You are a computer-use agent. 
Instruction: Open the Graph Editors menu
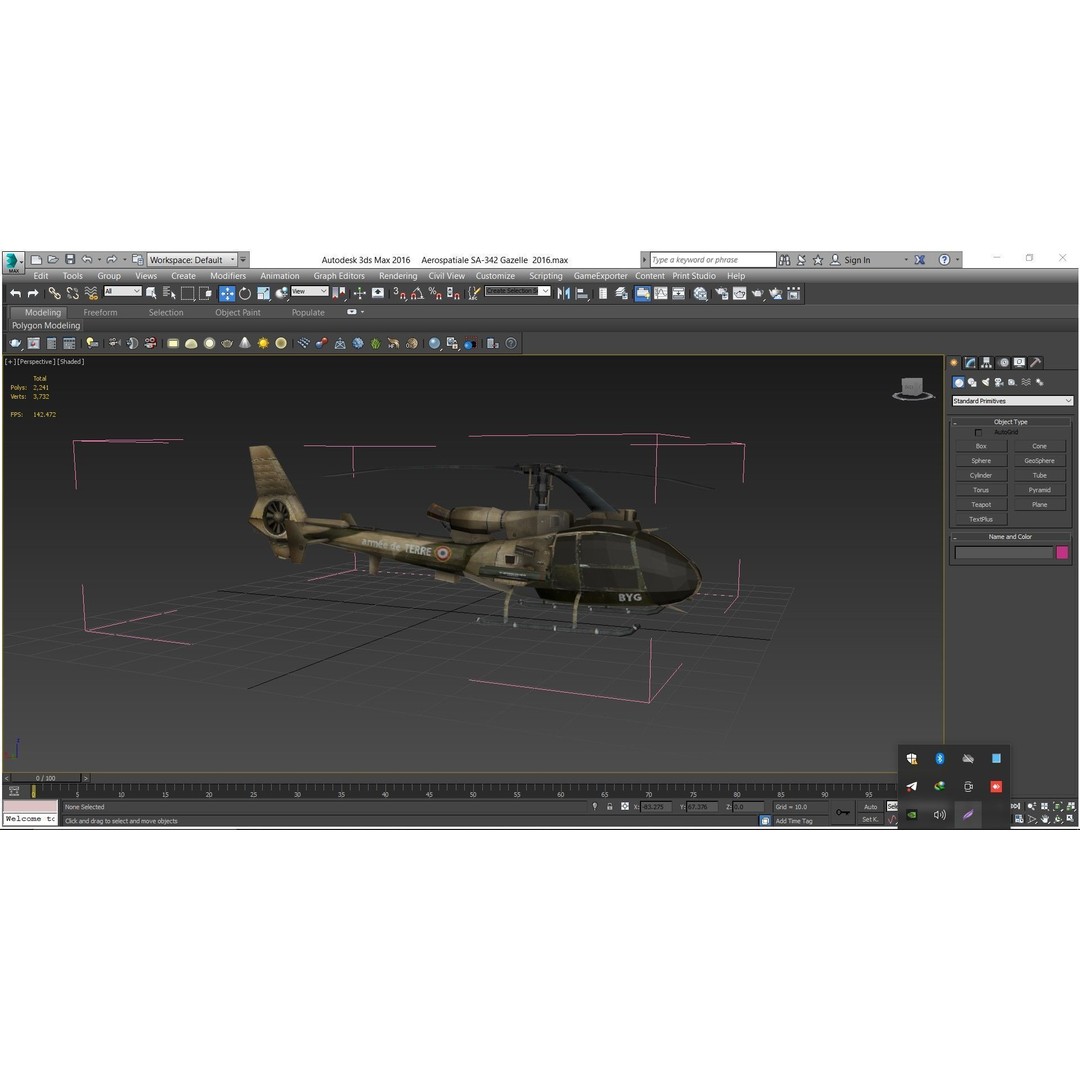point(339,276)
